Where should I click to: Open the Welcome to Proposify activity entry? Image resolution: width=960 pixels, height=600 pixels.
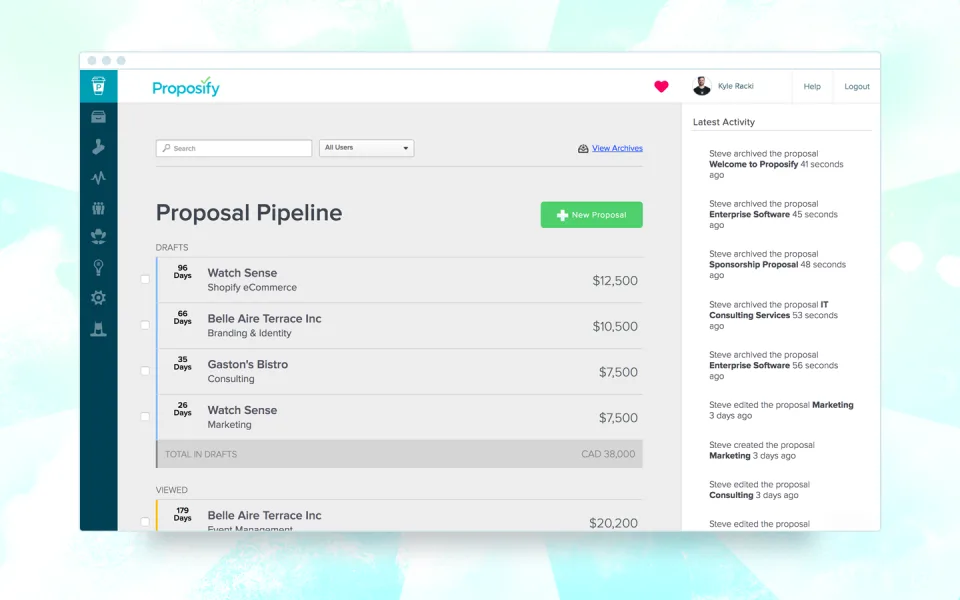776,164
